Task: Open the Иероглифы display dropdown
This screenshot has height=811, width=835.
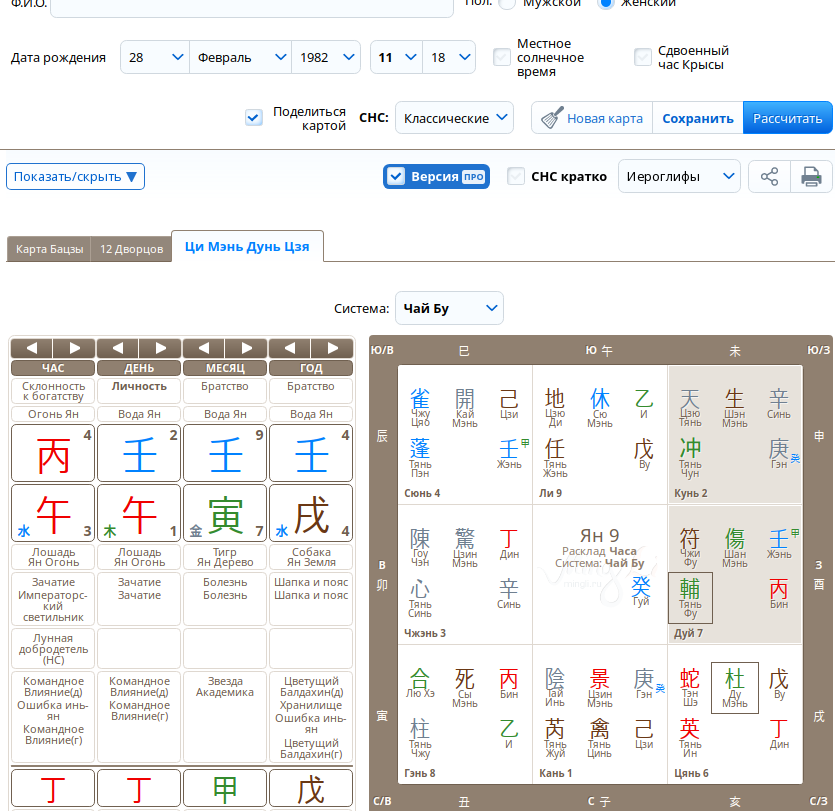Action: [x=679, y=176]
